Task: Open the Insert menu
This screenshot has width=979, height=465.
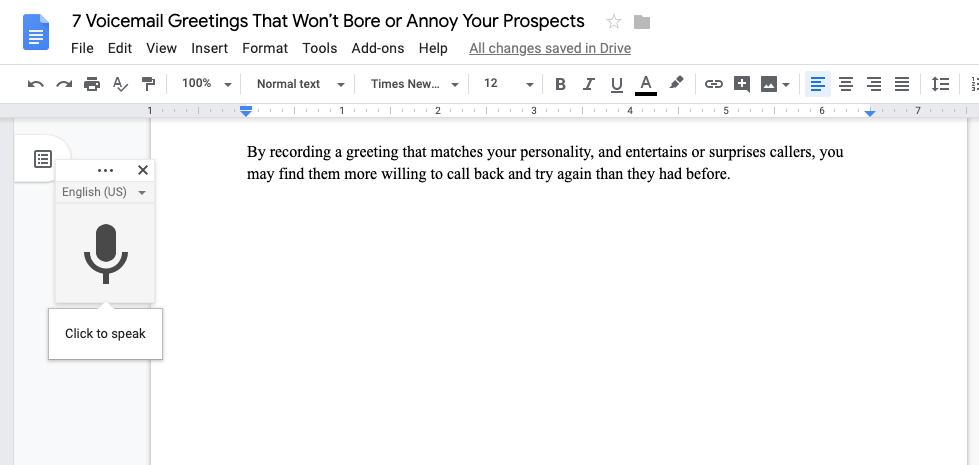Action: [210, 48]
